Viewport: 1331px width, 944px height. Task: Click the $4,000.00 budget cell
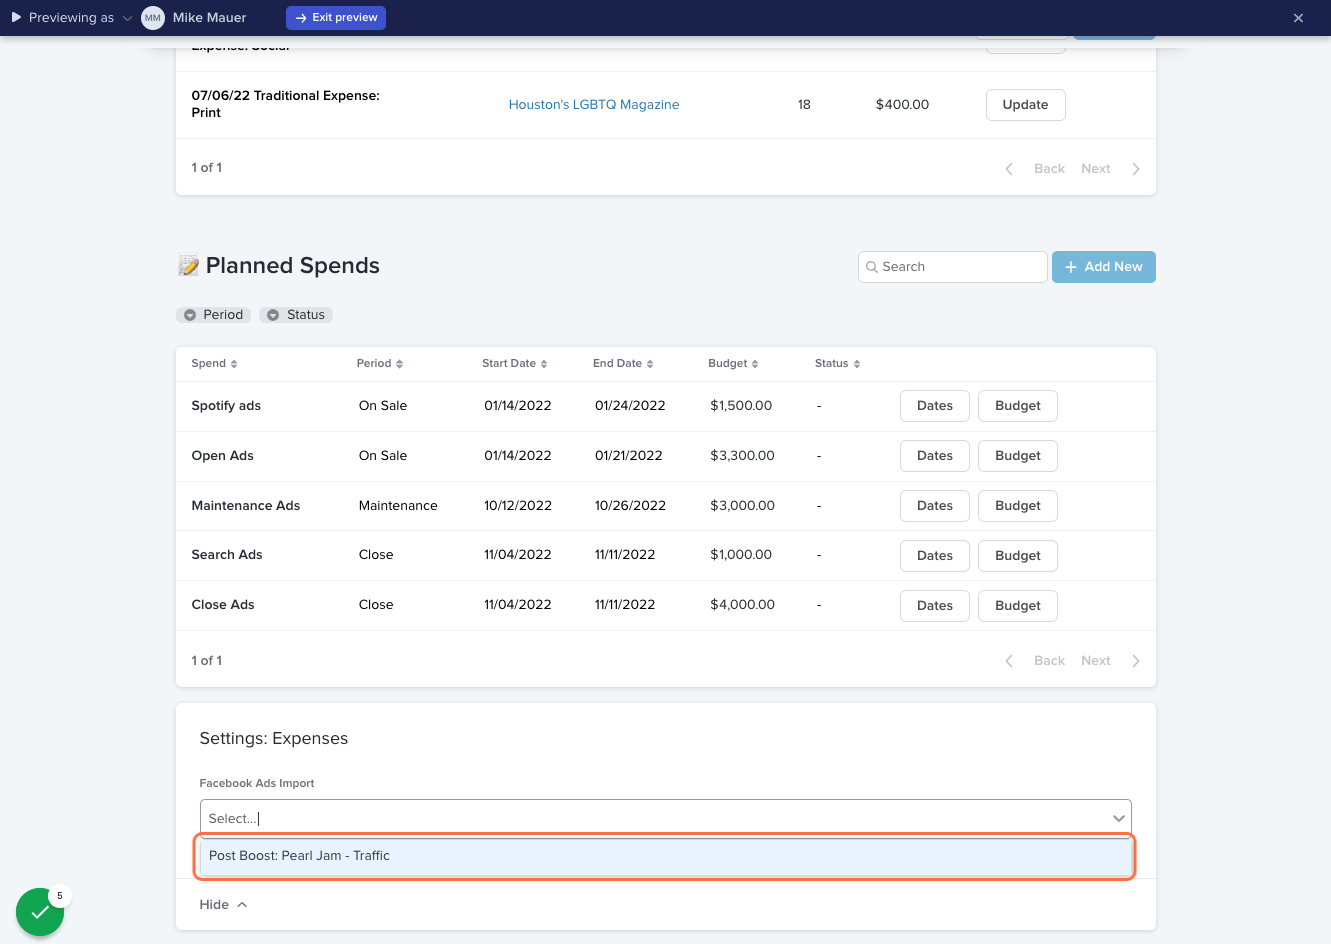point(743,605)
